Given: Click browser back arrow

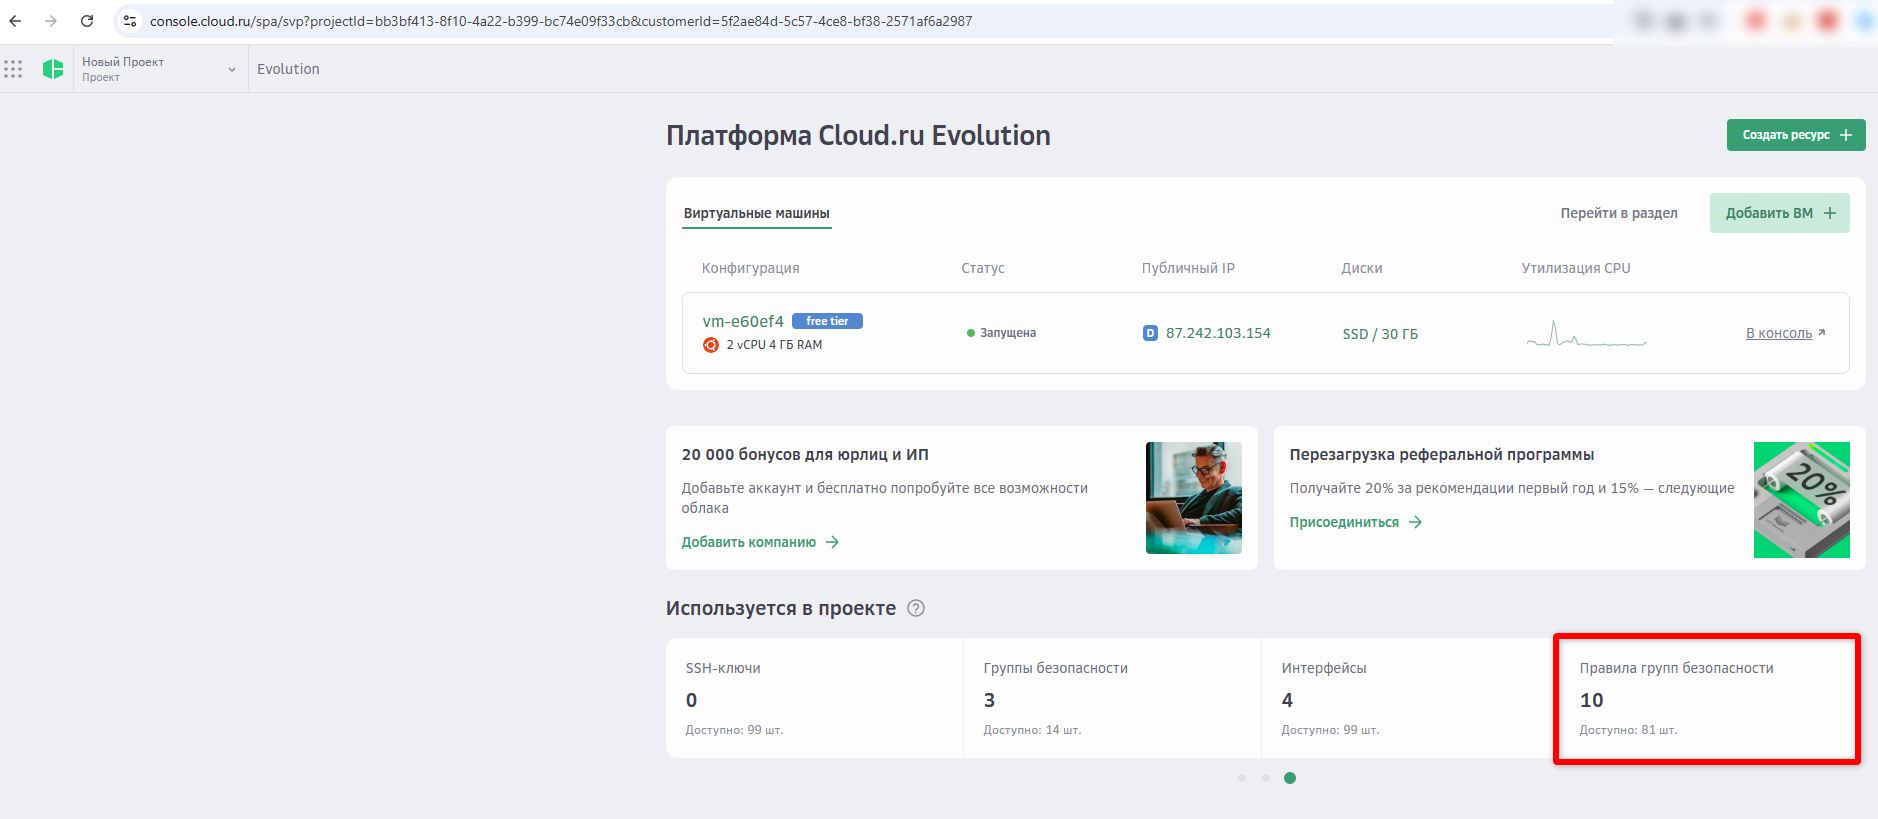Looking at the screenshot, I should point(15,21).
